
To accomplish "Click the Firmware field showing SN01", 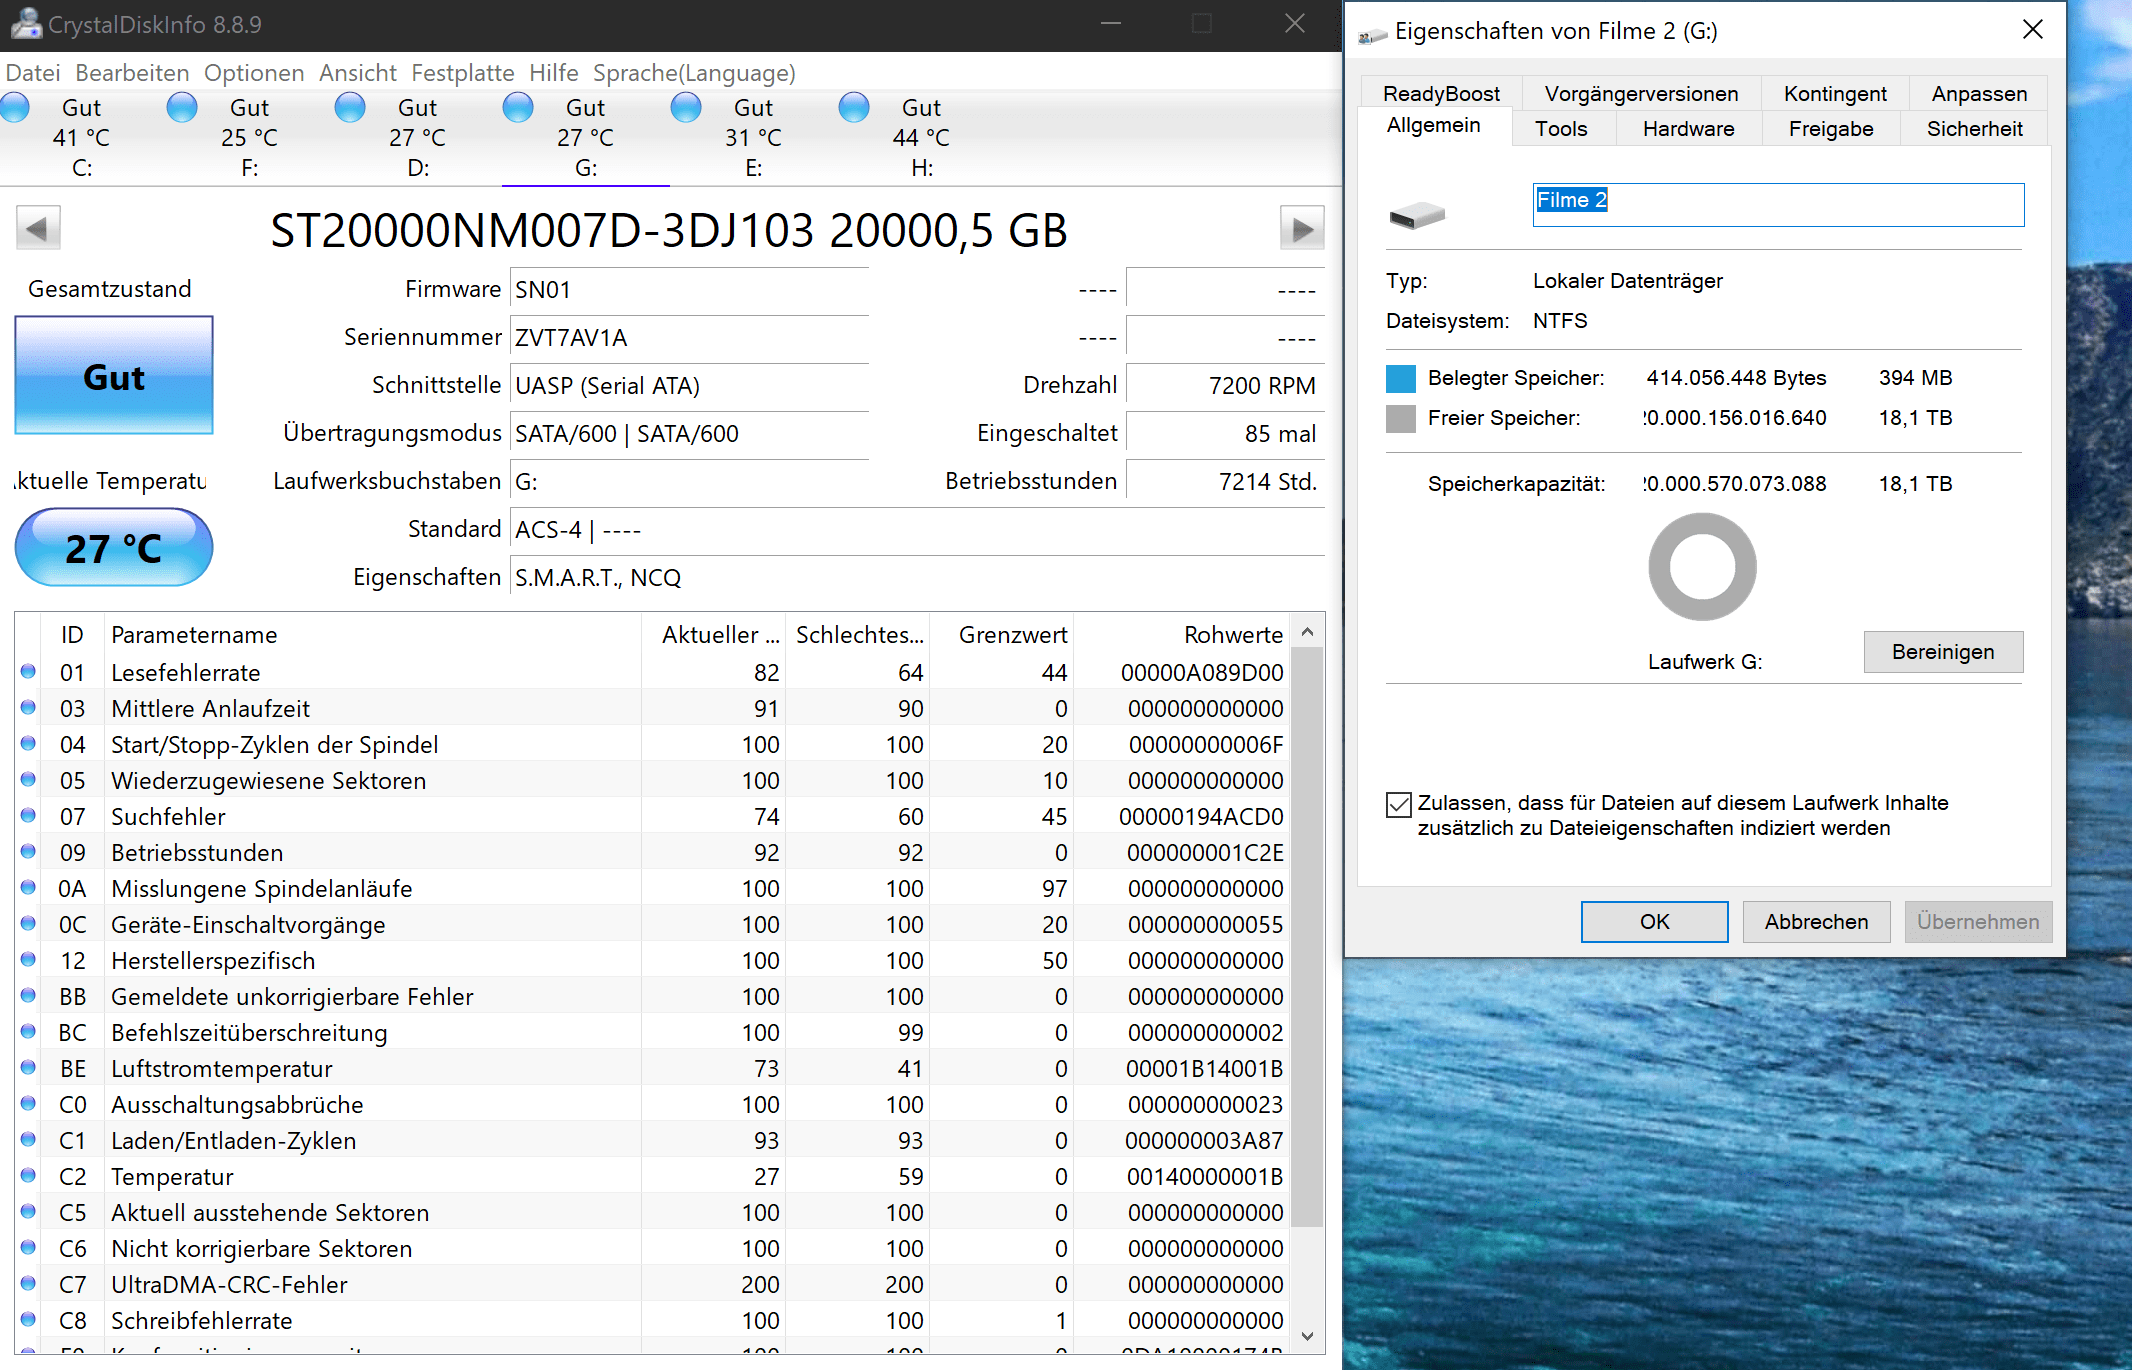I will tap(689, 290).
